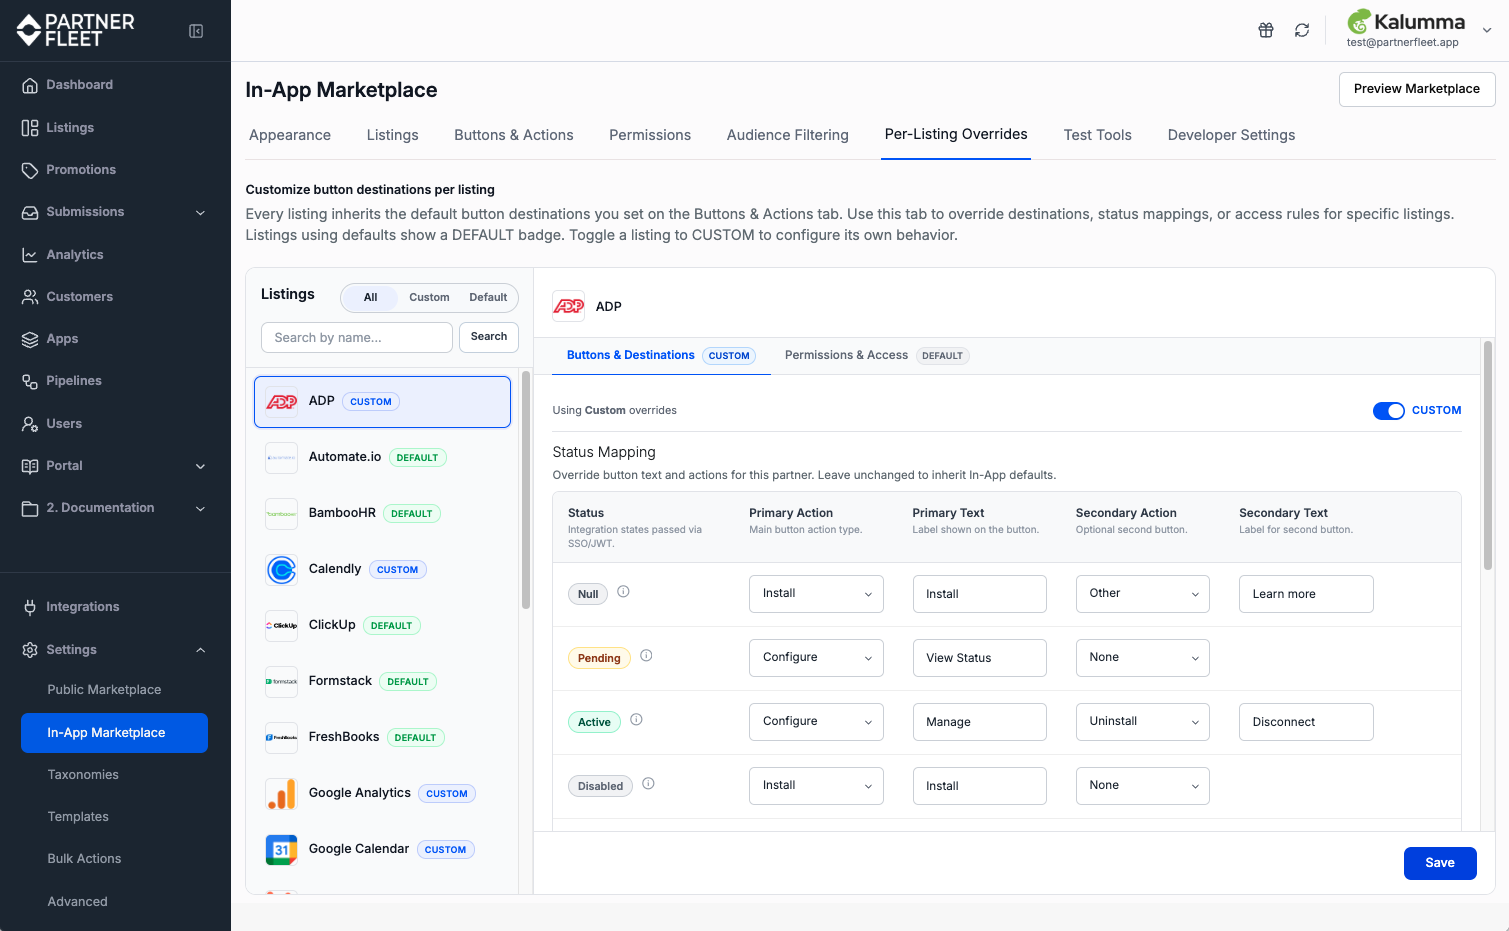This screenshot has height=931, width=1509.
Task: Collapse the sidebar using the panel icon
Action: (x=196, y=31)
